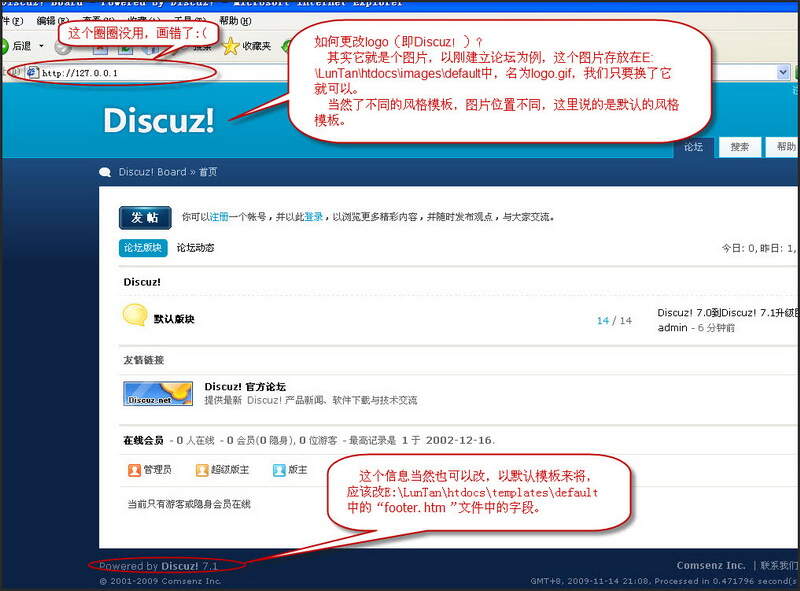Expand the Back button history dropdown arrow

pyautogui.click(x=41, y=46)
